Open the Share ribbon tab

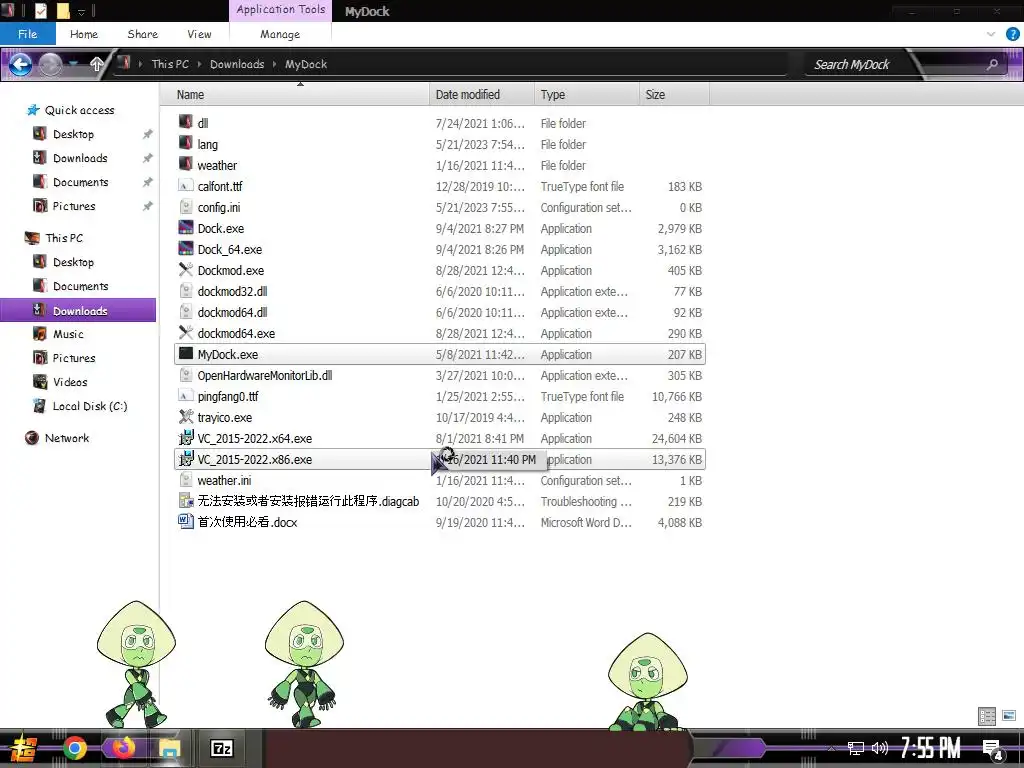142,34
